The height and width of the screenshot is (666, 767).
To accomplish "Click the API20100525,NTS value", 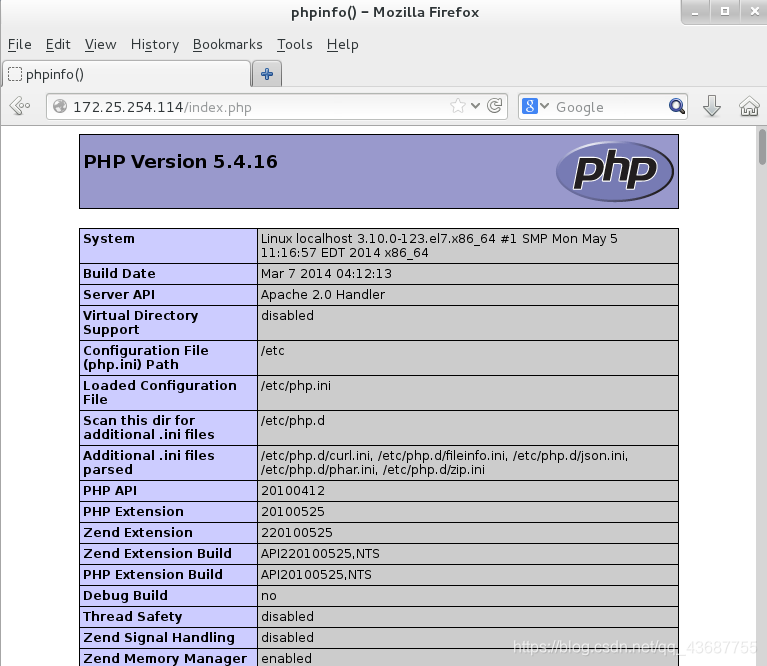I will click(316, 575).
